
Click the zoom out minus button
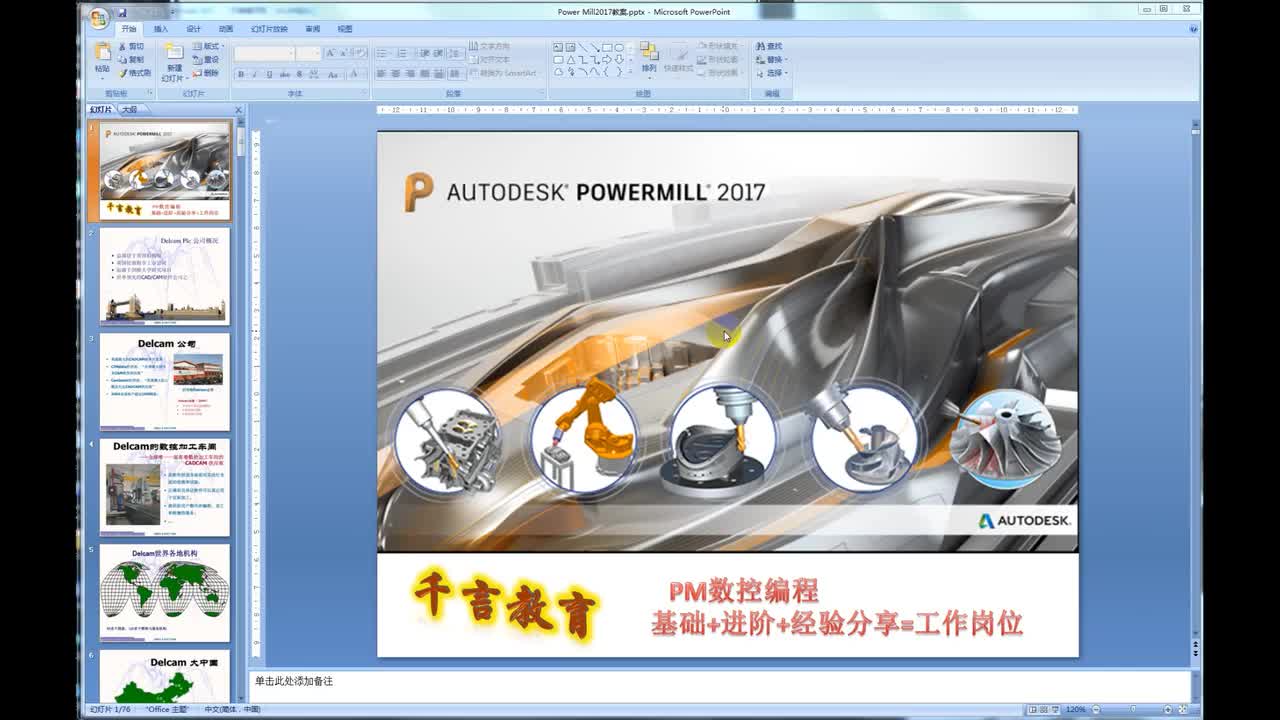1097,709
